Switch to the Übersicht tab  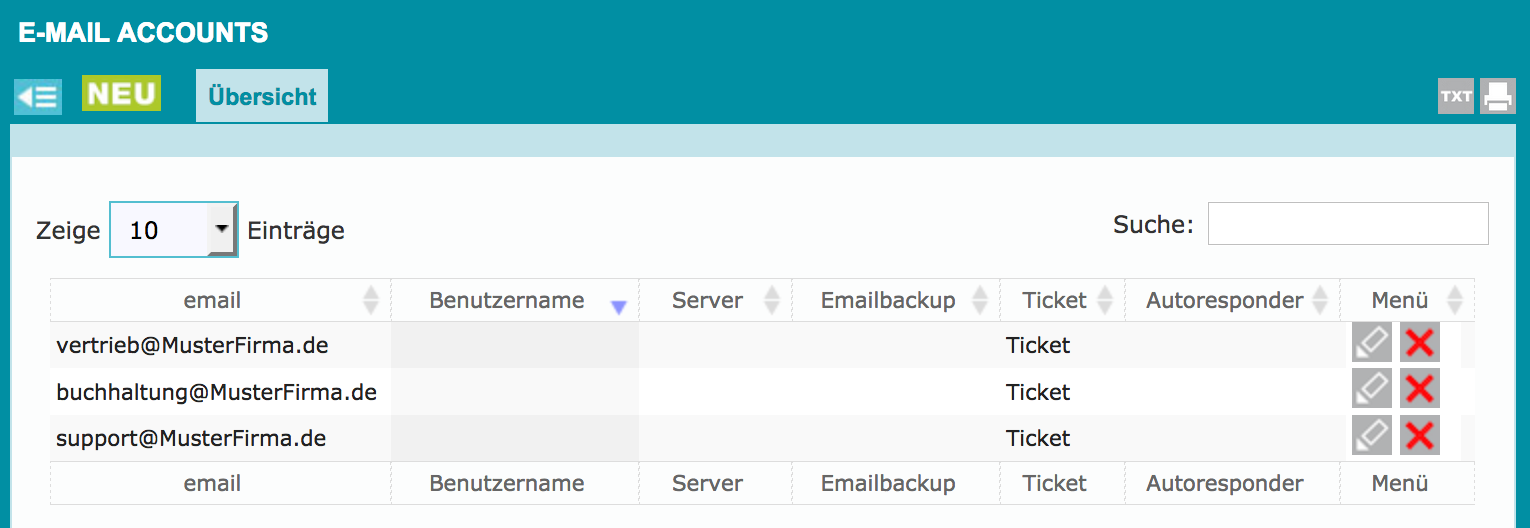click(262, 97)
